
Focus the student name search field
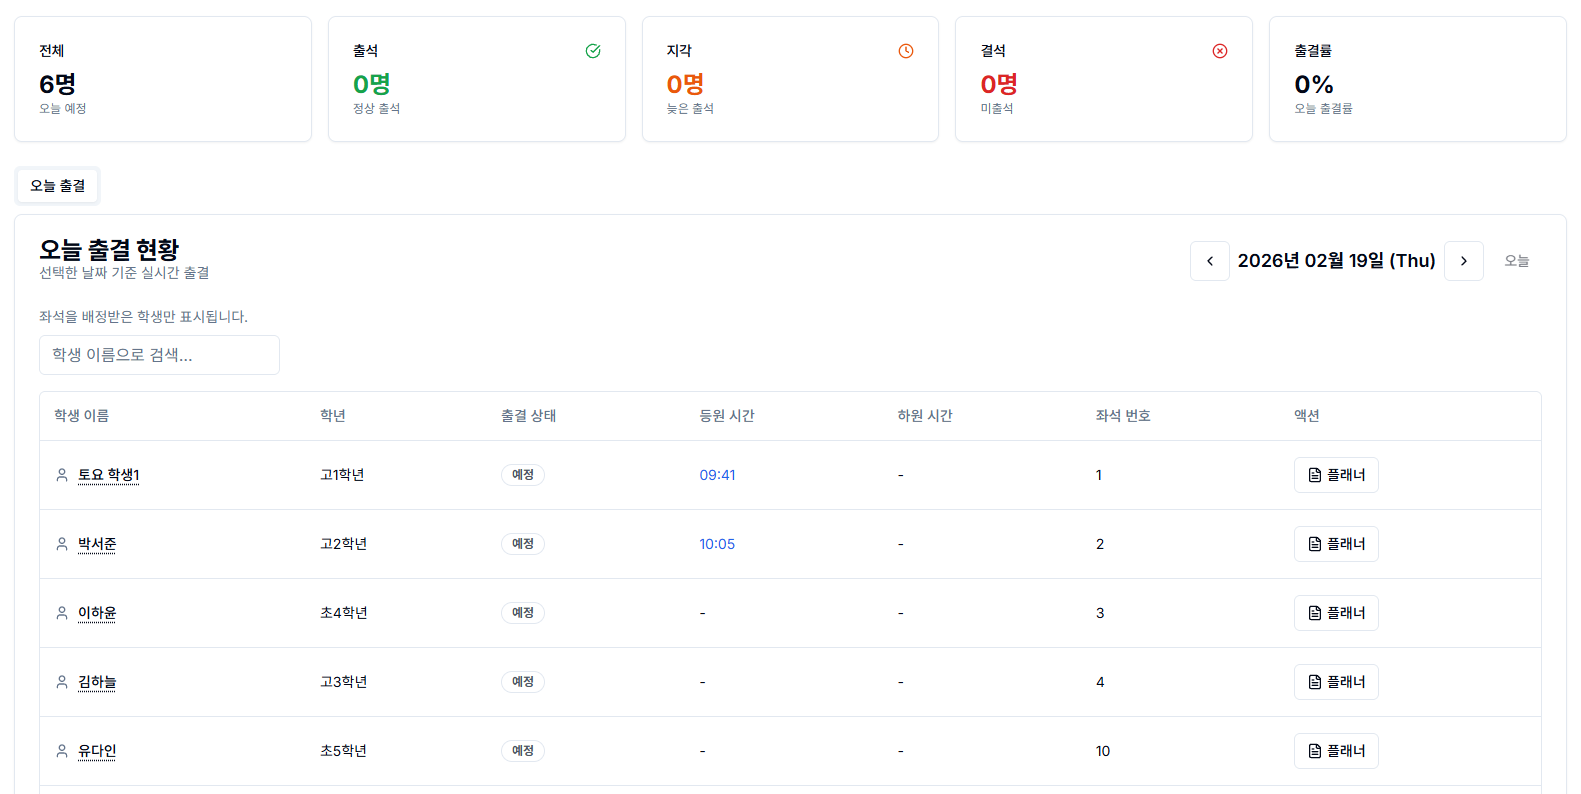159,355
